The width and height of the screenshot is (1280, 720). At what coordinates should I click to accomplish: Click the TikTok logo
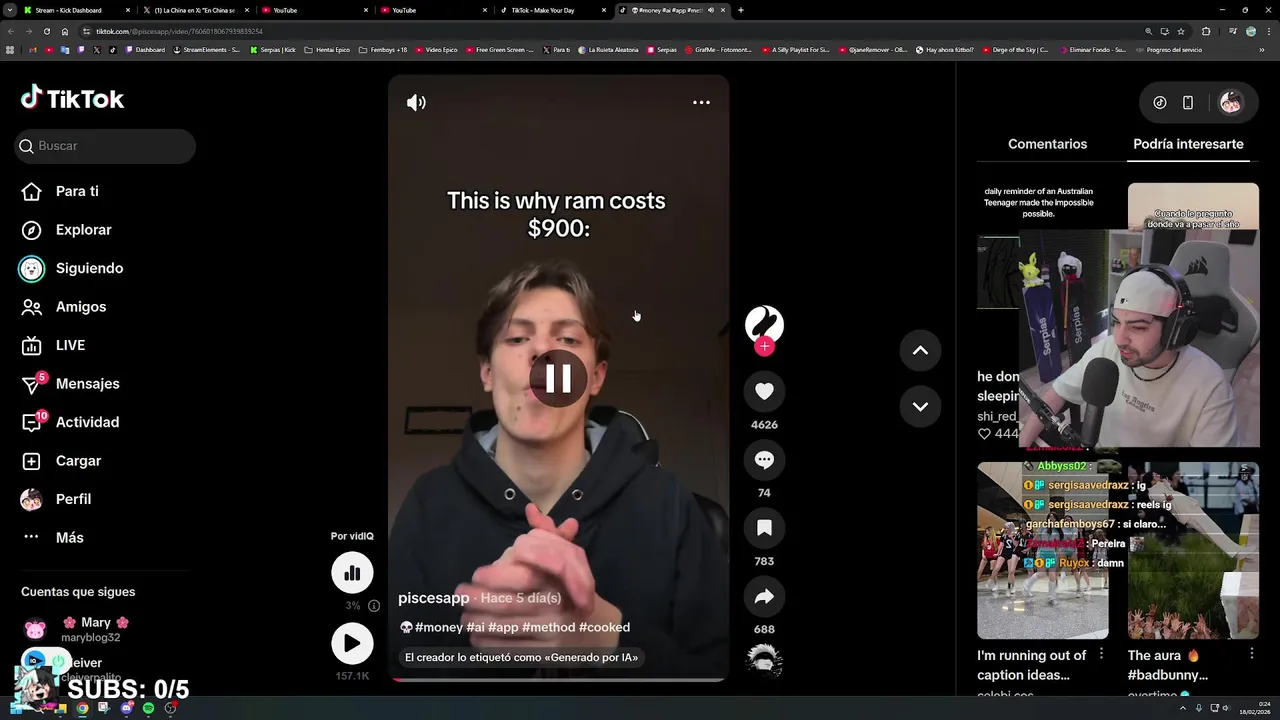click(x=72, y=98)
